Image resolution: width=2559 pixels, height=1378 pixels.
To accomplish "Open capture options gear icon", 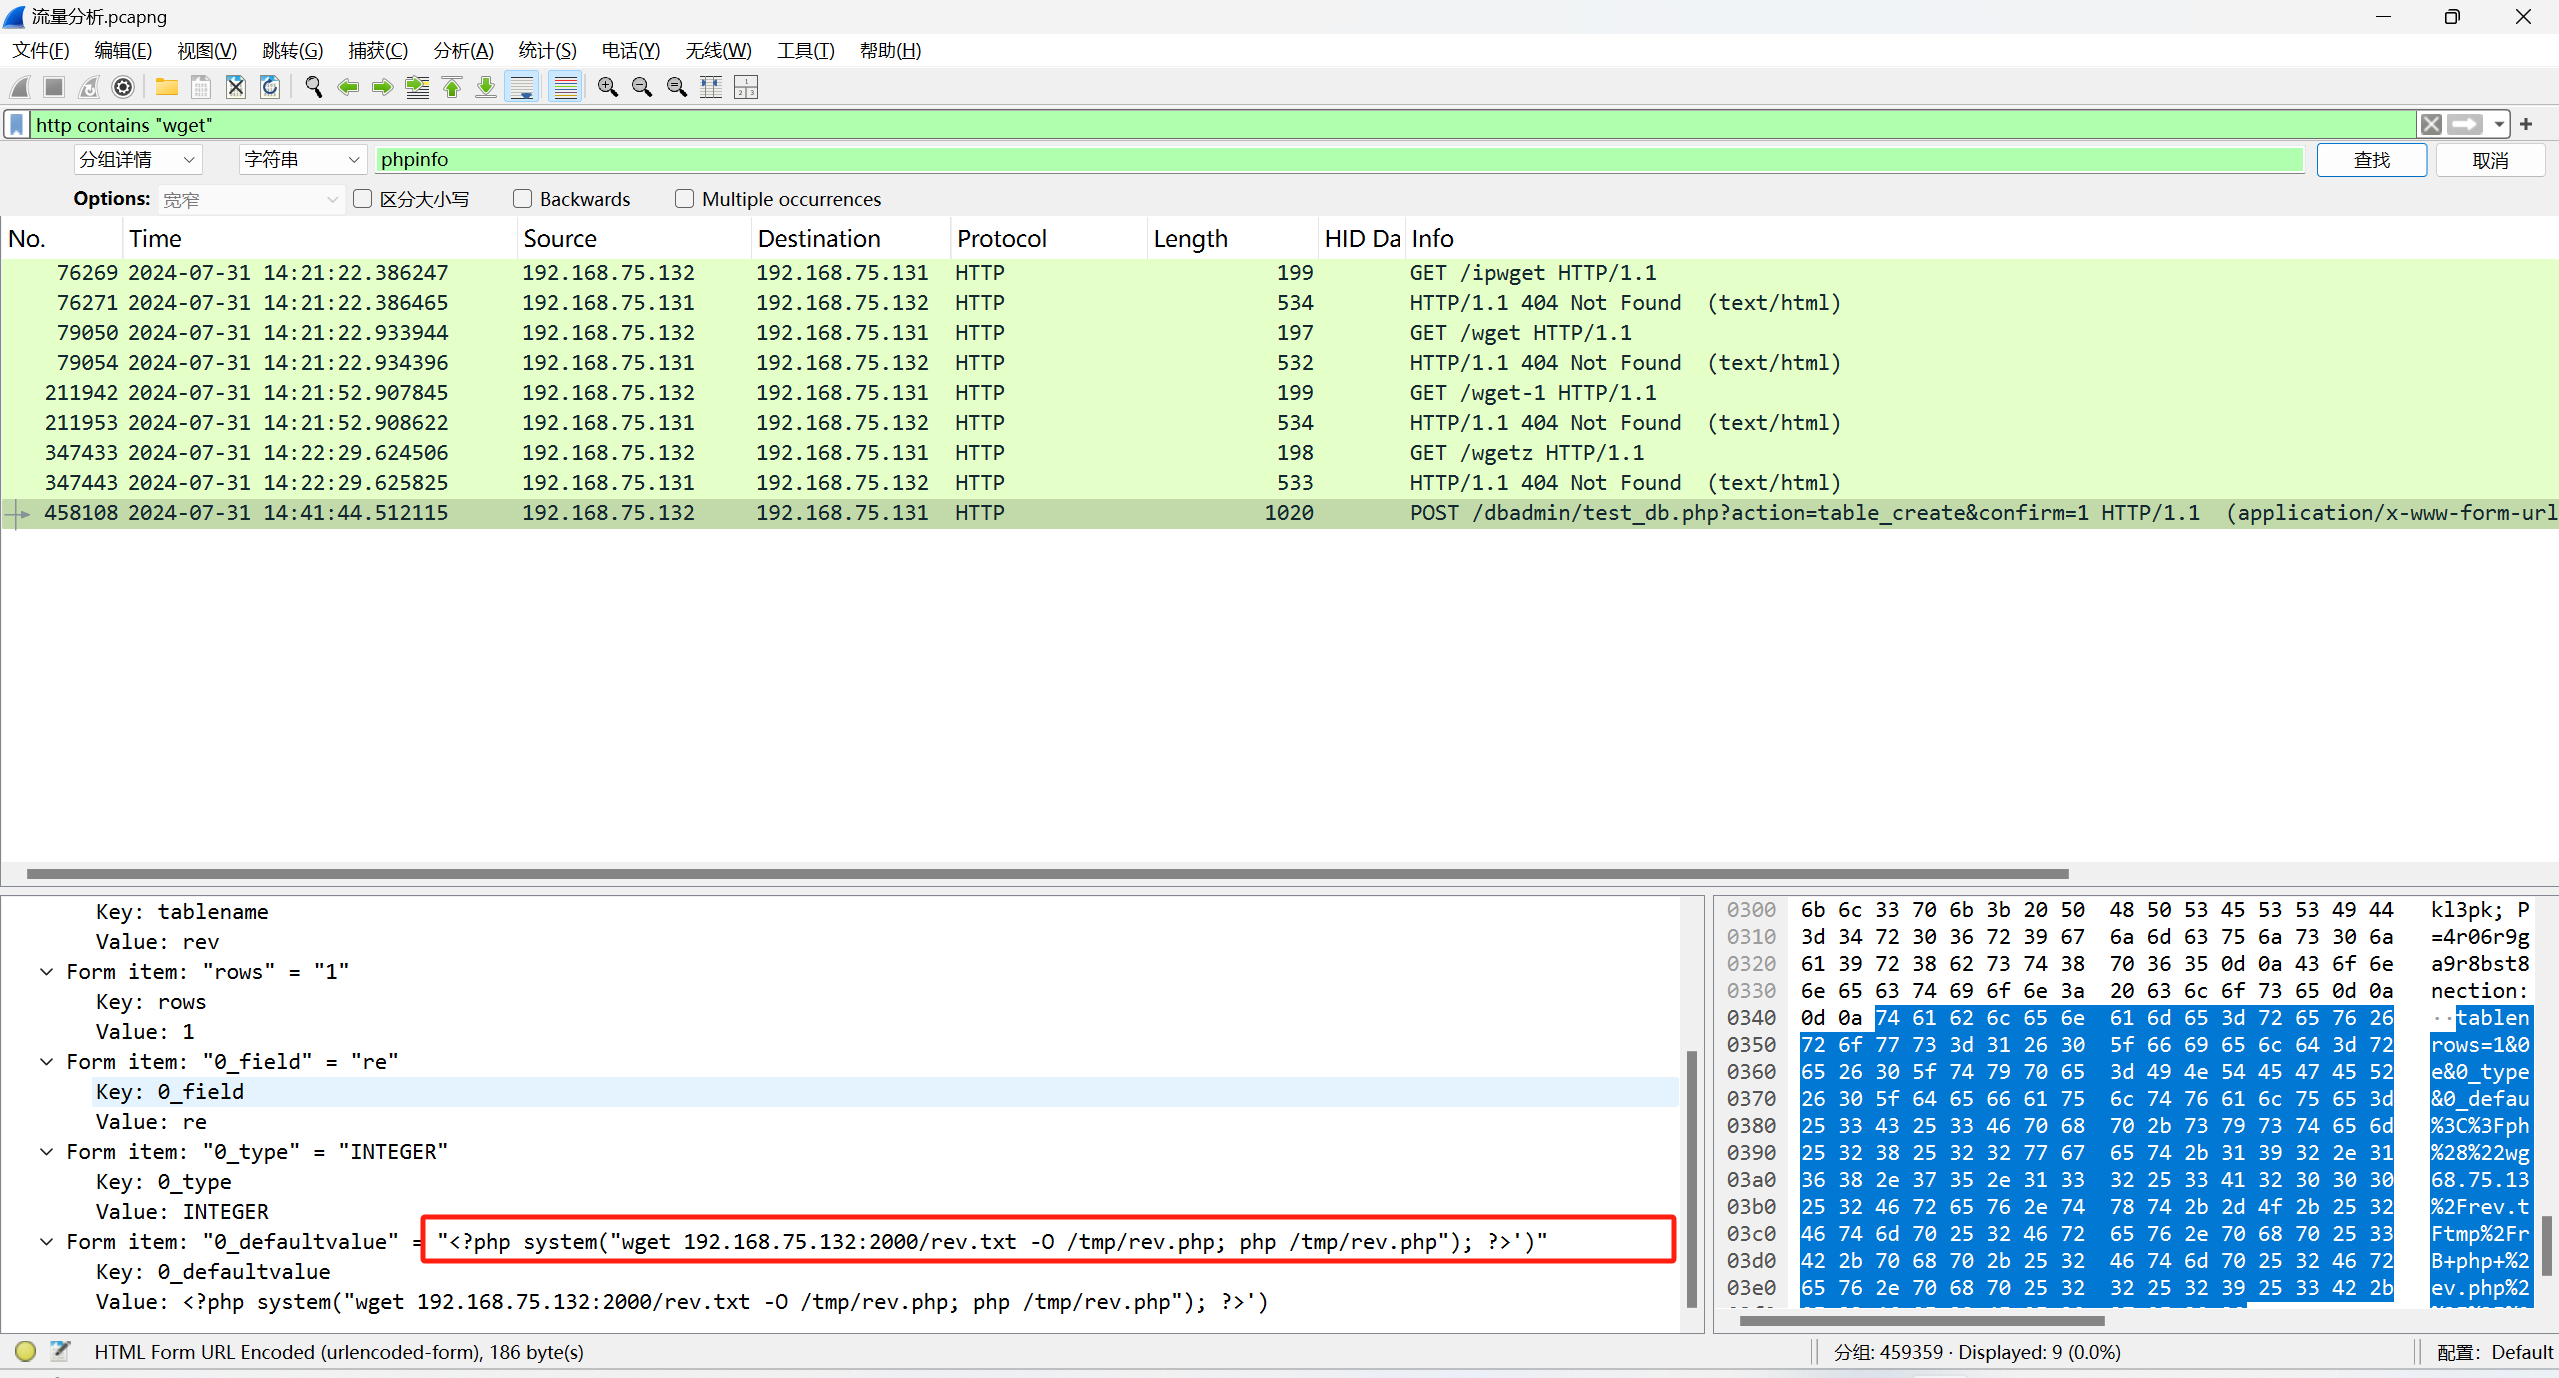I will tap(123, 88).
